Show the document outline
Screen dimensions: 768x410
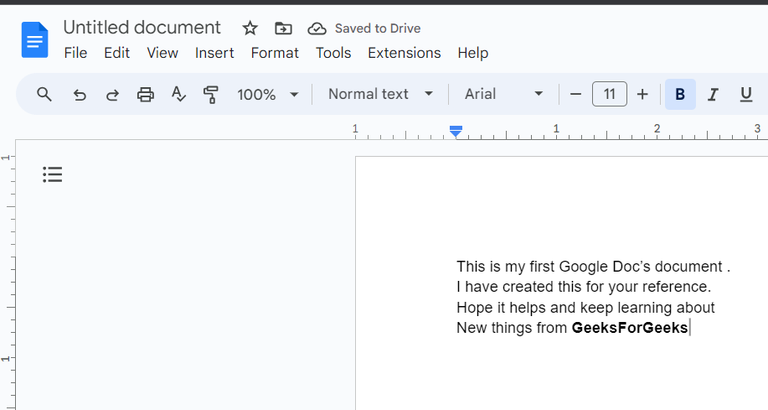(x=52, y=175)
